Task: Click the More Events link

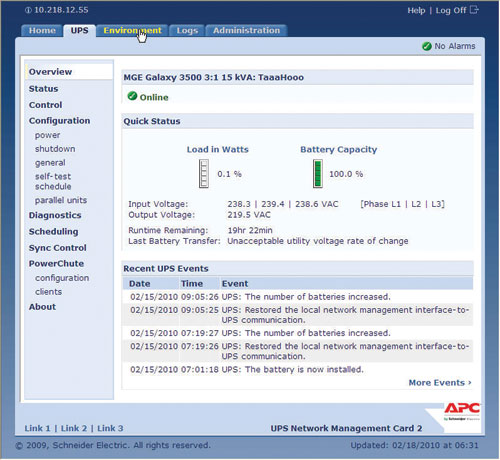Action: tap(440, 383)
